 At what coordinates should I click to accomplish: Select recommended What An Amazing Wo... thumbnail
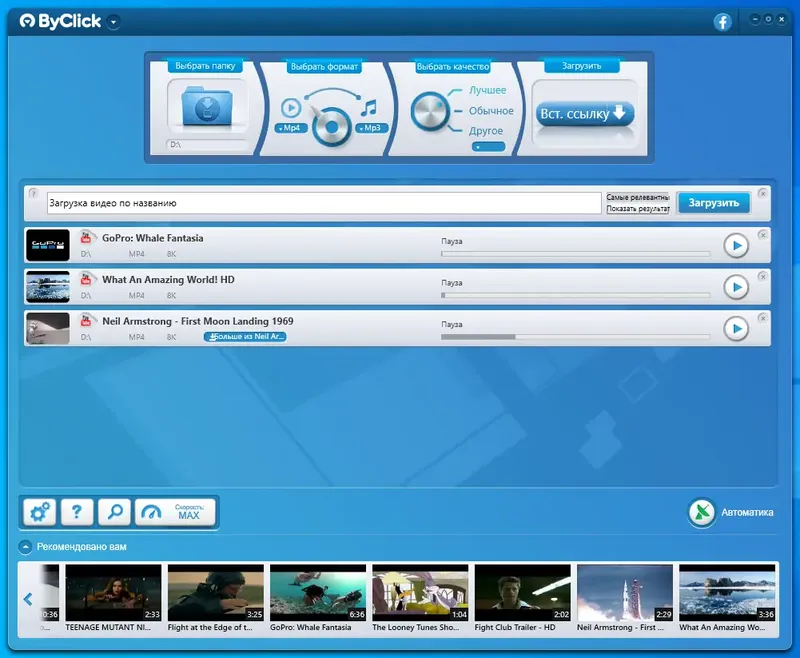coord(727,593)
